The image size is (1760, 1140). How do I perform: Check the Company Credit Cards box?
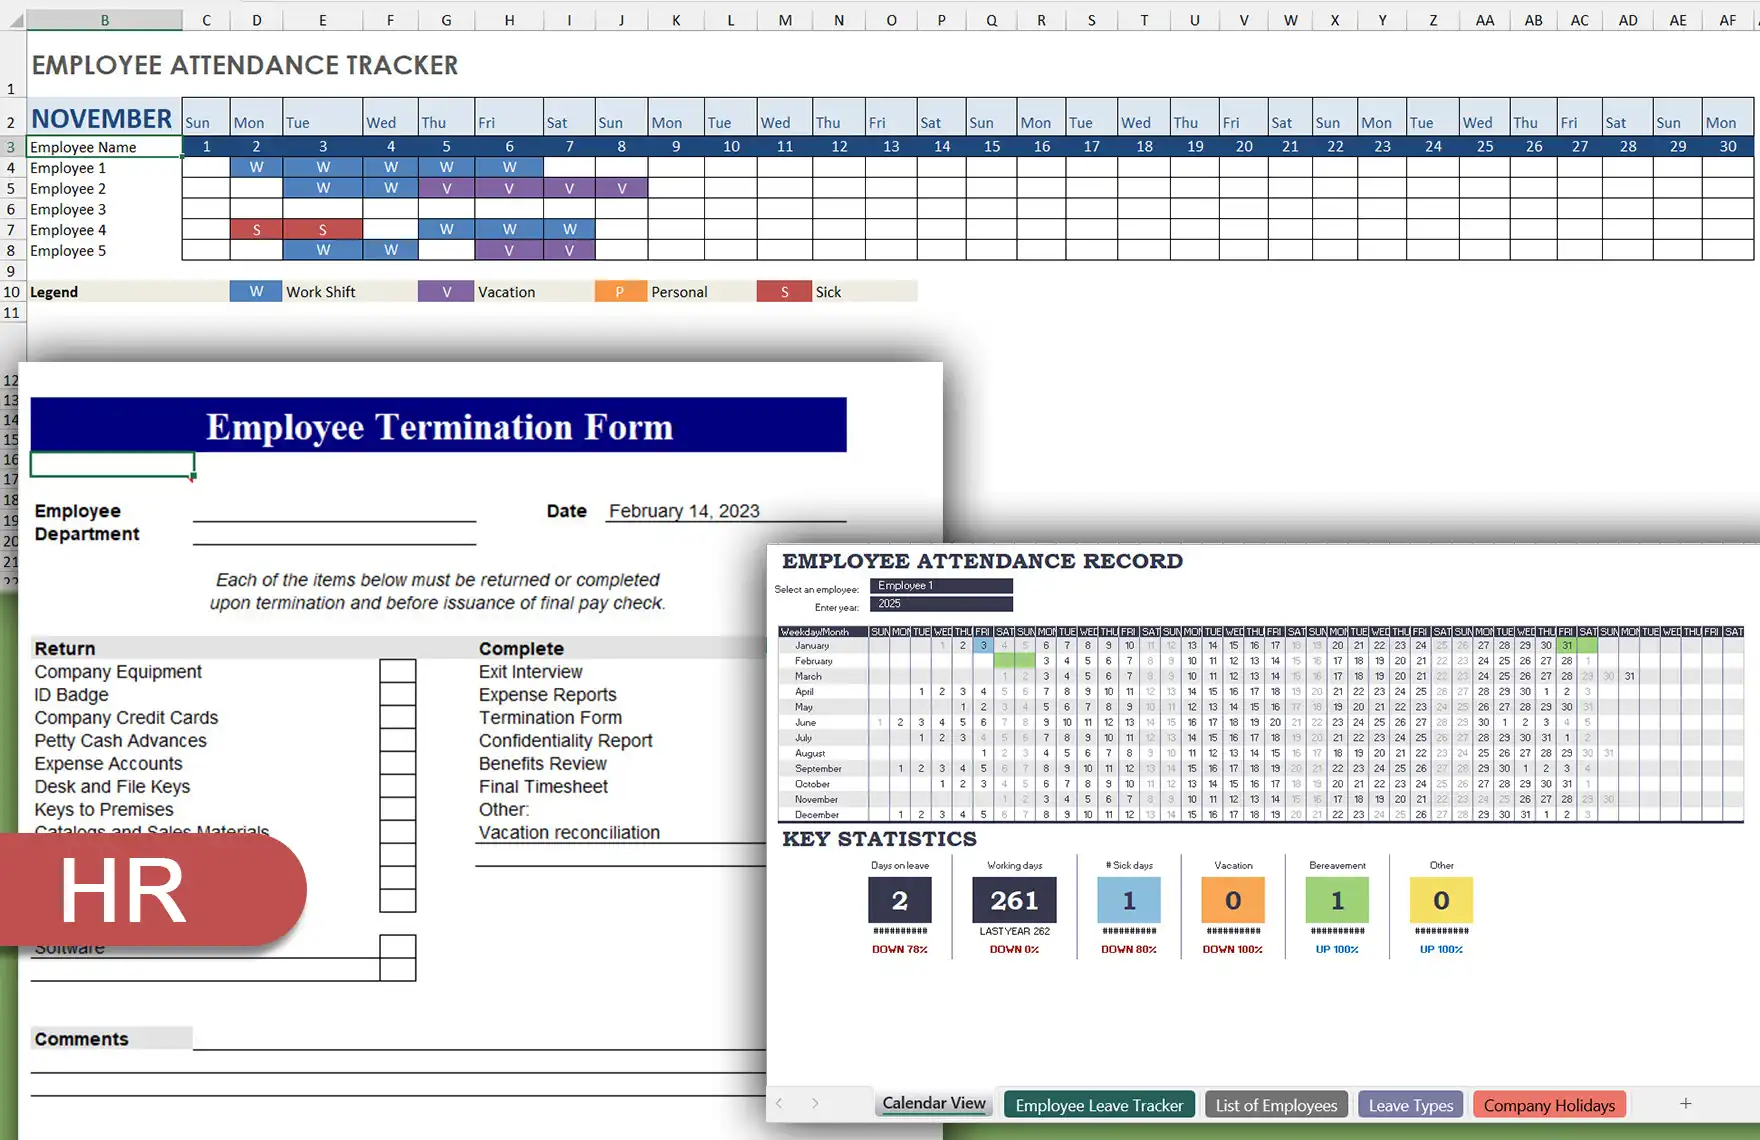coord(397,717)
